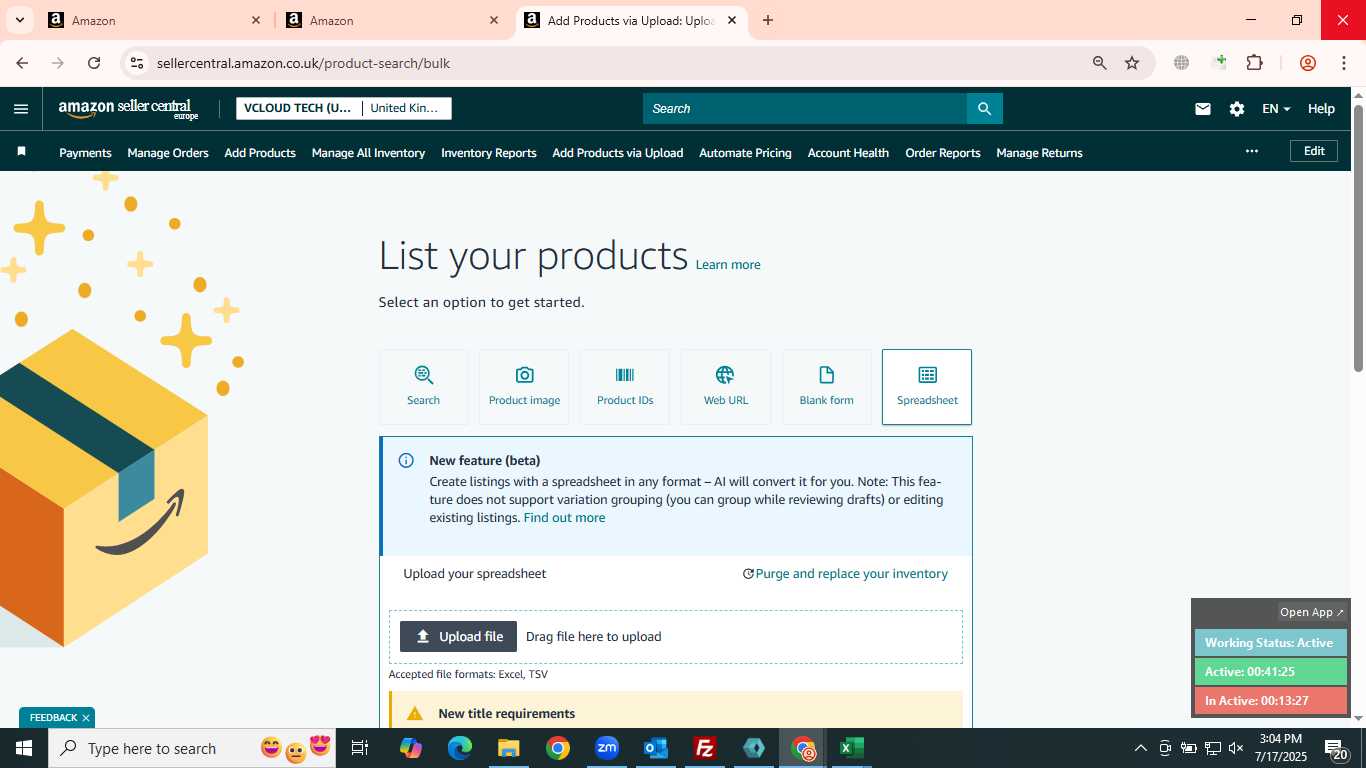Open Automate Pricing
Viewport: 1366px width, 768px height.
(745, 153)
